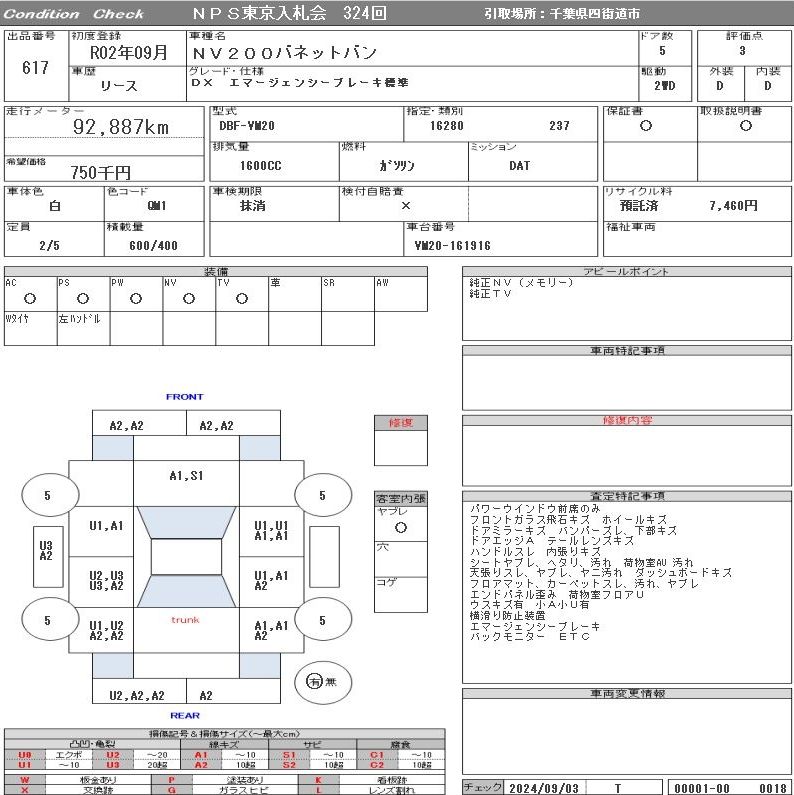The width and height of the screenshot is (794, 795).
Task: Click the PW equipment circle mark
Action: point(135,299)
